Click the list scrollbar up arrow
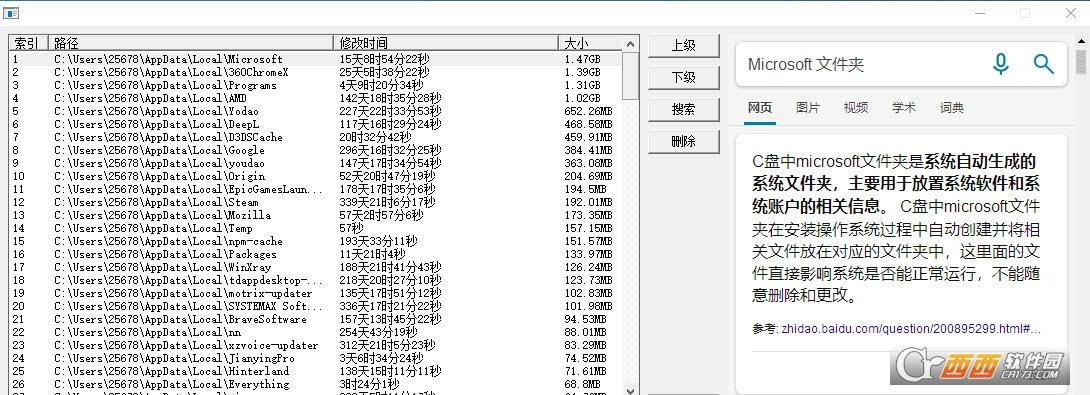The image size is (1090, 395). tap(631, 44)
